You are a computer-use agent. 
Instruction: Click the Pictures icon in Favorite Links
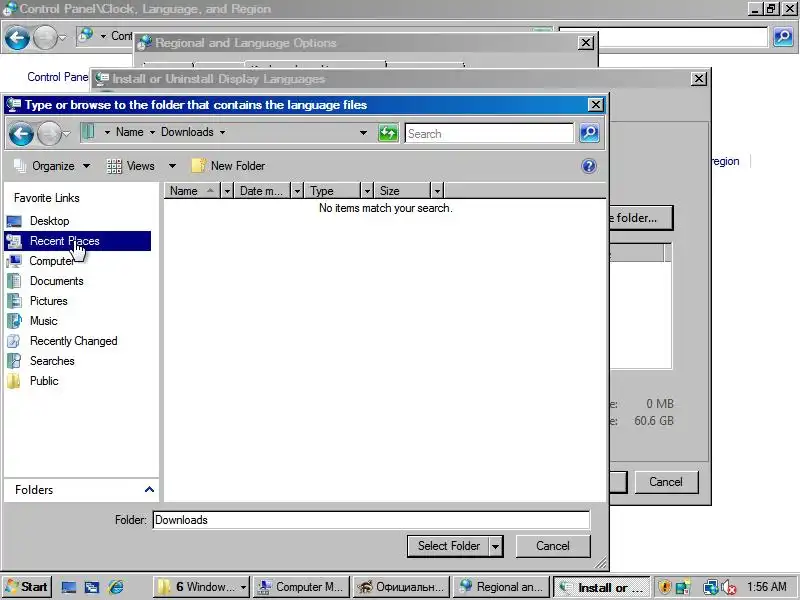14,301
